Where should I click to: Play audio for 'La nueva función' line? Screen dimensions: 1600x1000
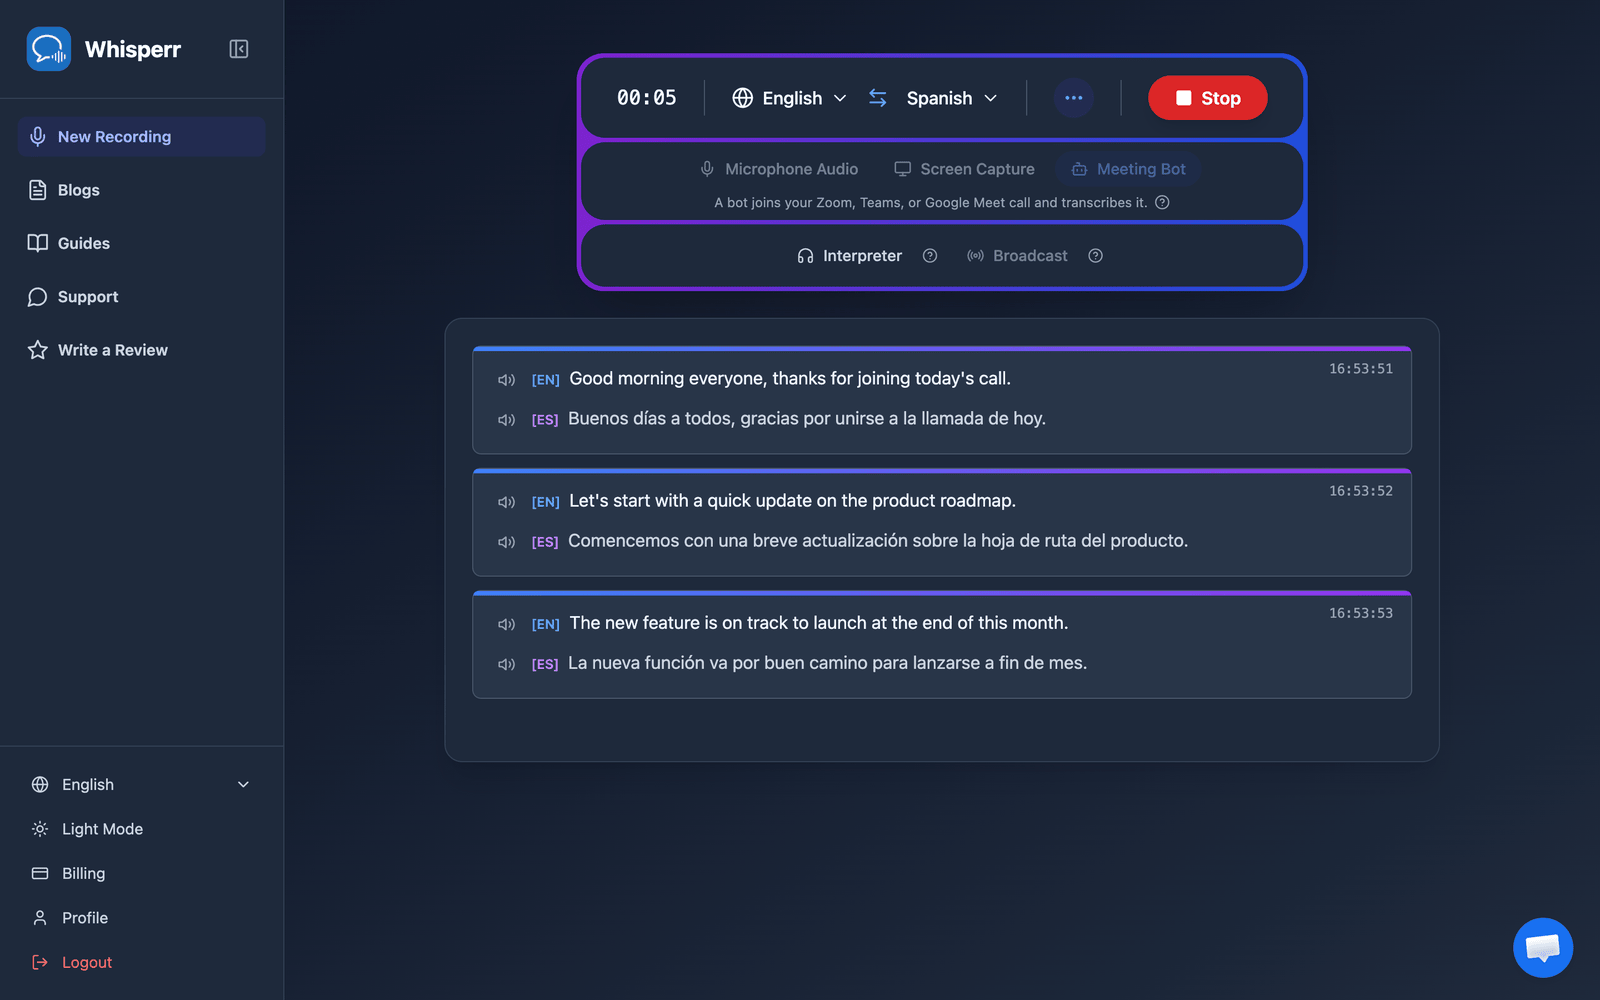[x=507, y=664]
